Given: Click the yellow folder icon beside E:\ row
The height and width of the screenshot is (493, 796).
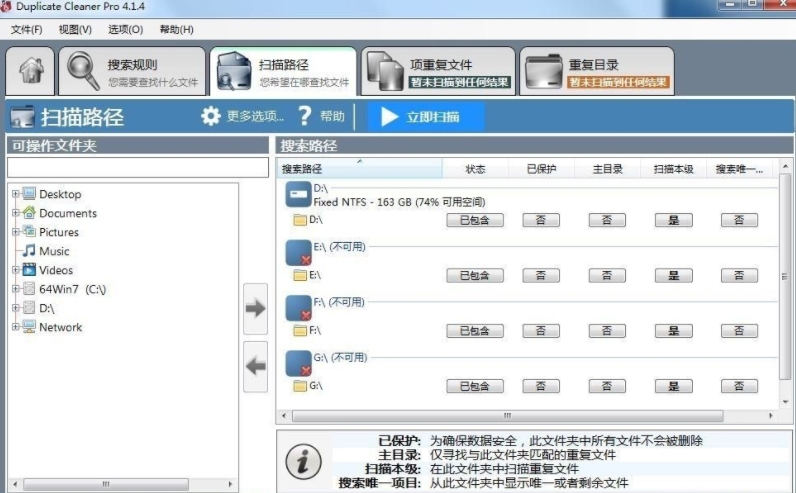Looking at the screenshot, I should click(x=300, y=275).
